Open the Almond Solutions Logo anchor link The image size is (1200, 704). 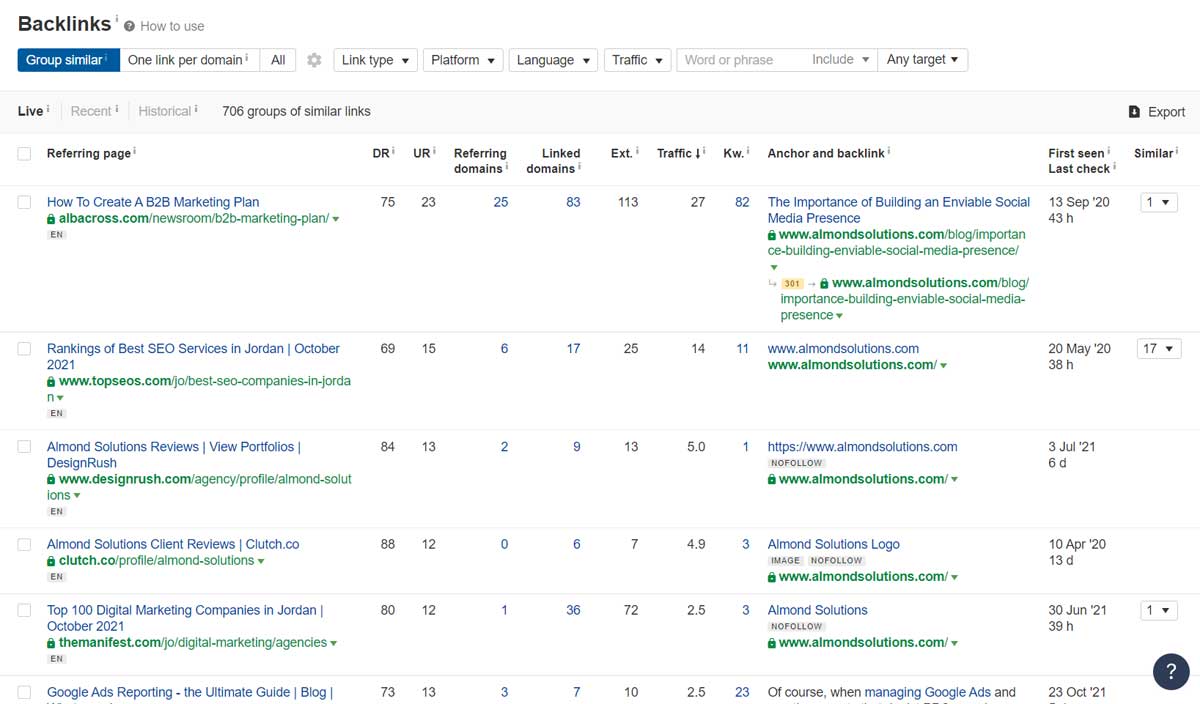833,545
